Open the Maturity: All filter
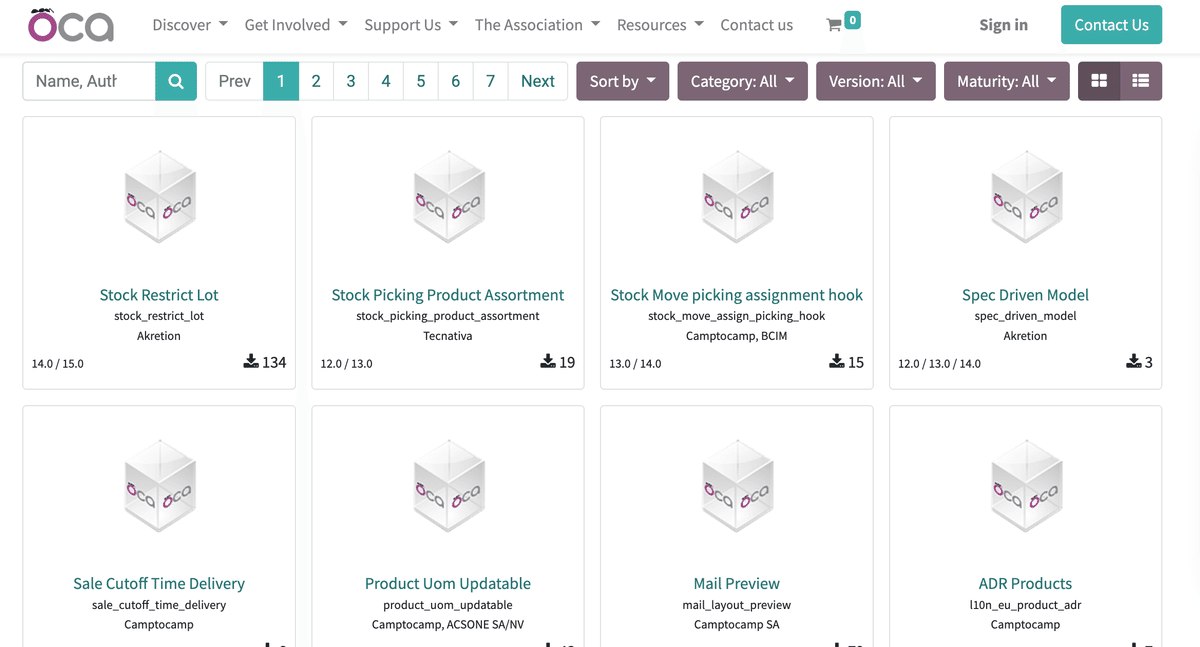The width and height of the screenshot is (1200, 647). click(x=1007, y=81)
